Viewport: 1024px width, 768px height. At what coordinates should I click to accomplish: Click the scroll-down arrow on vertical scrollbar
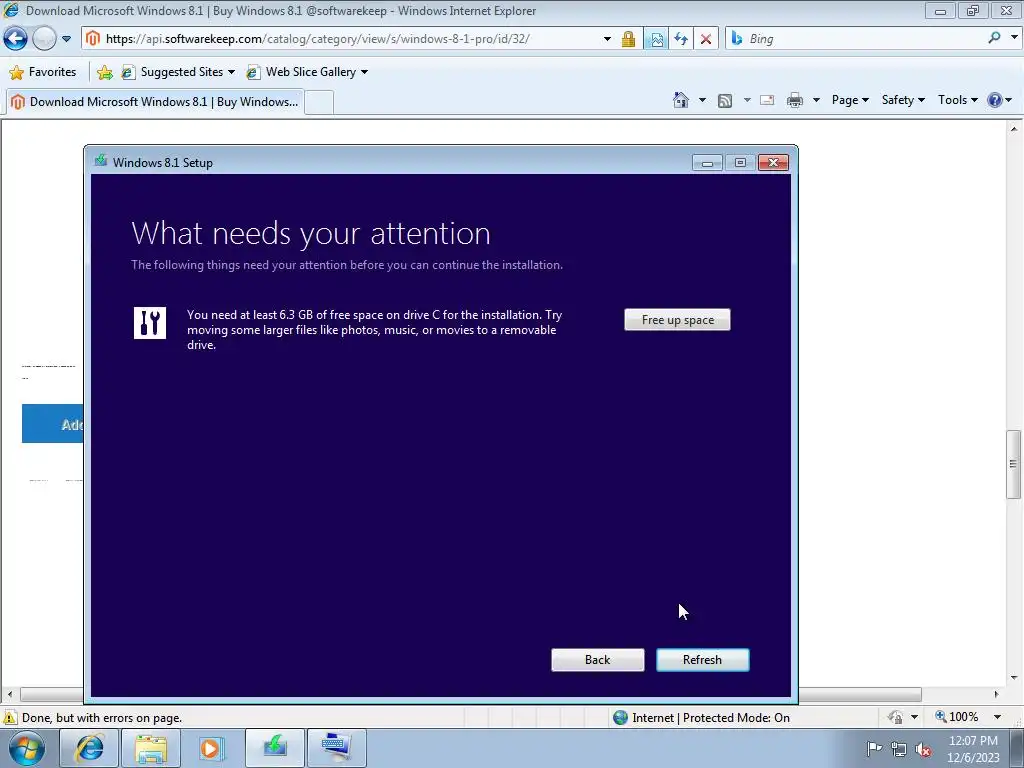1014,678
